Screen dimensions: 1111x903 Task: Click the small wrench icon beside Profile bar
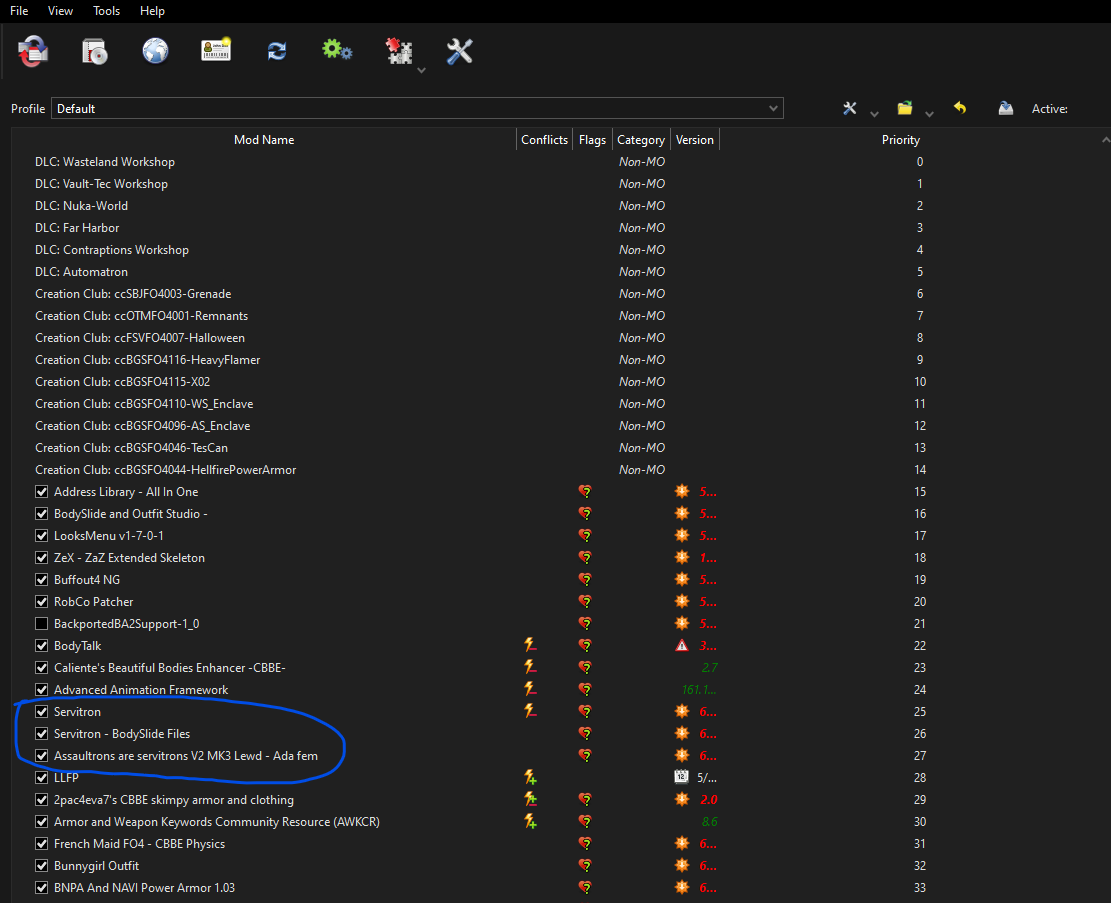point(850,108)
